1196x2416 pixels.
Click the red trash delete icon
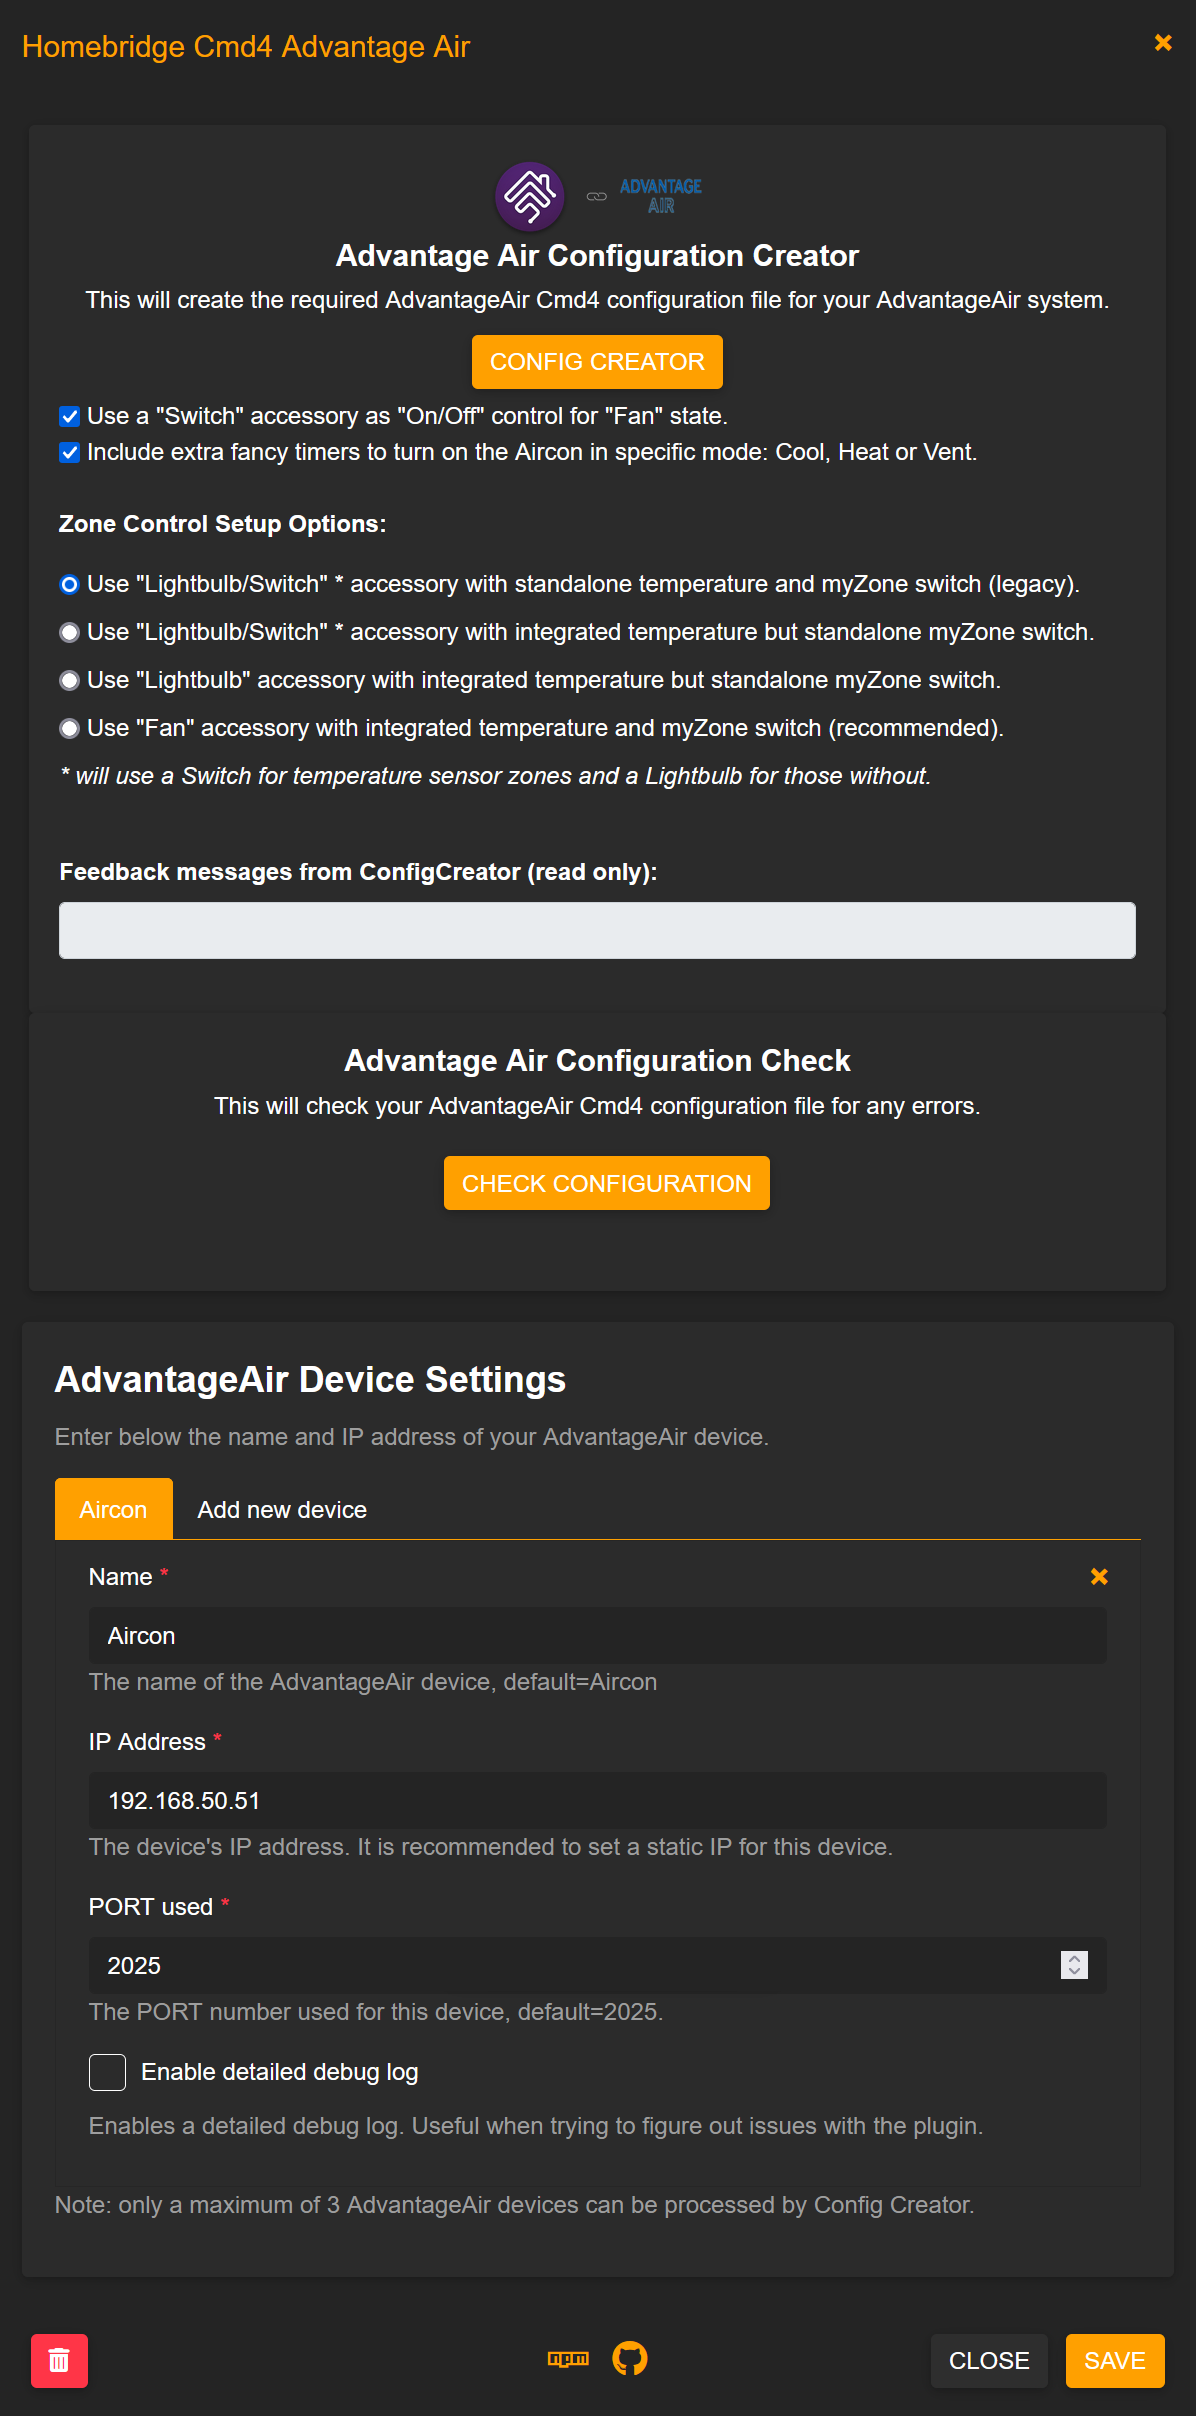(59, 2361)
